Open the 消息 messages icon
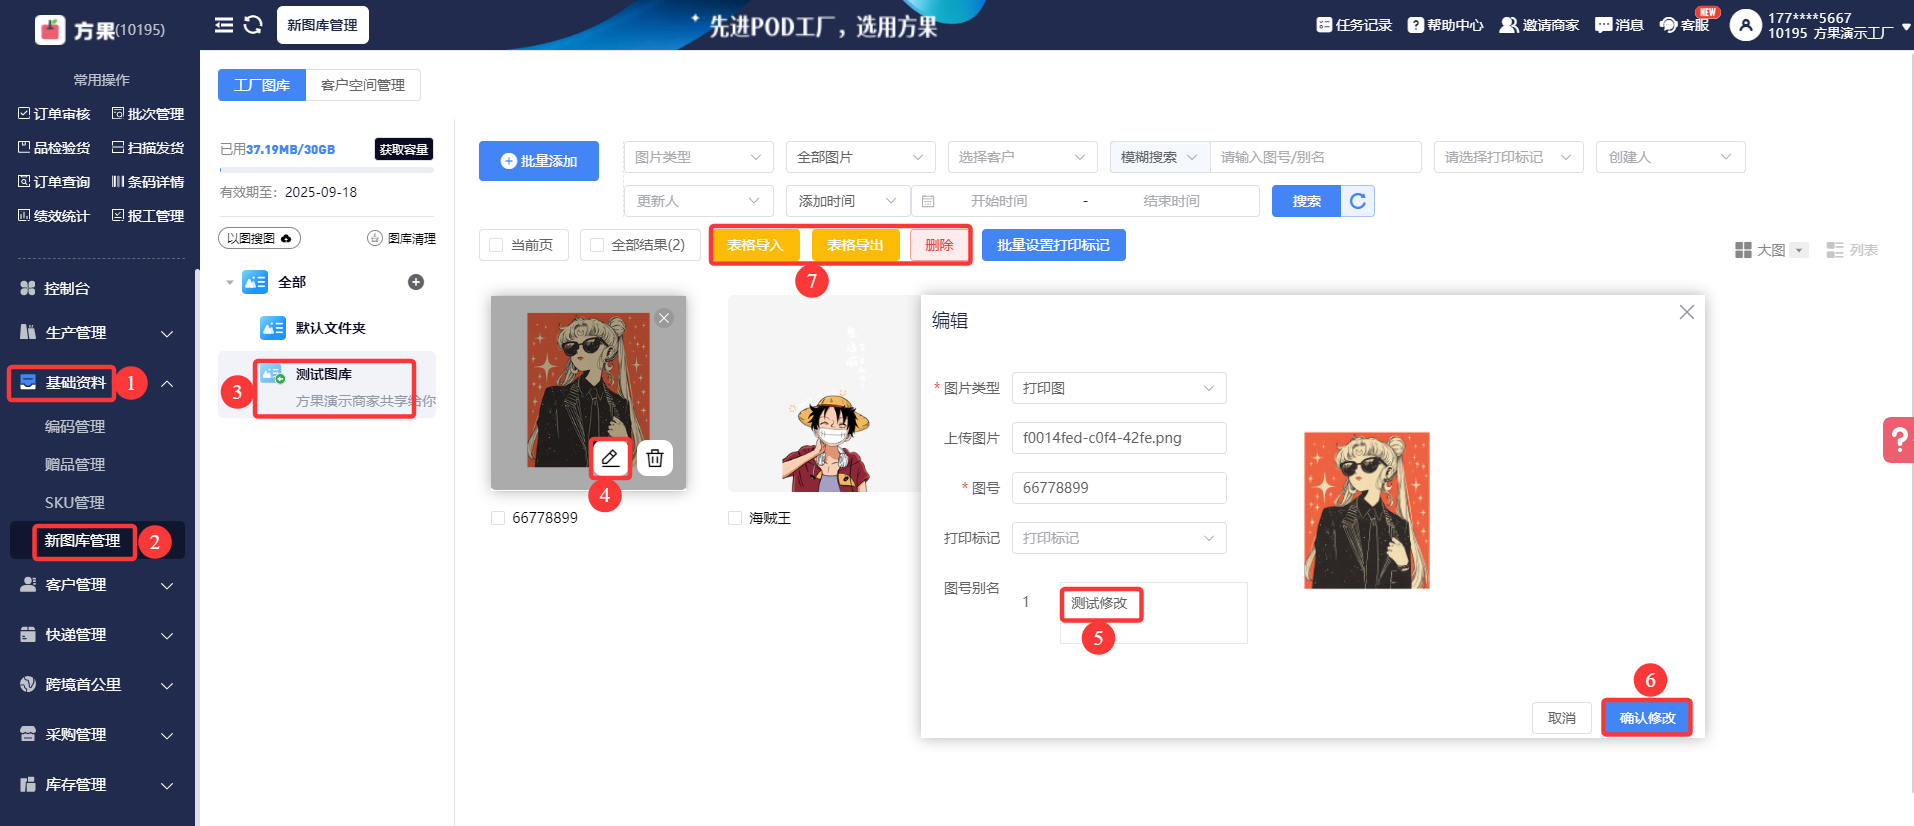 pos(1619,25)
